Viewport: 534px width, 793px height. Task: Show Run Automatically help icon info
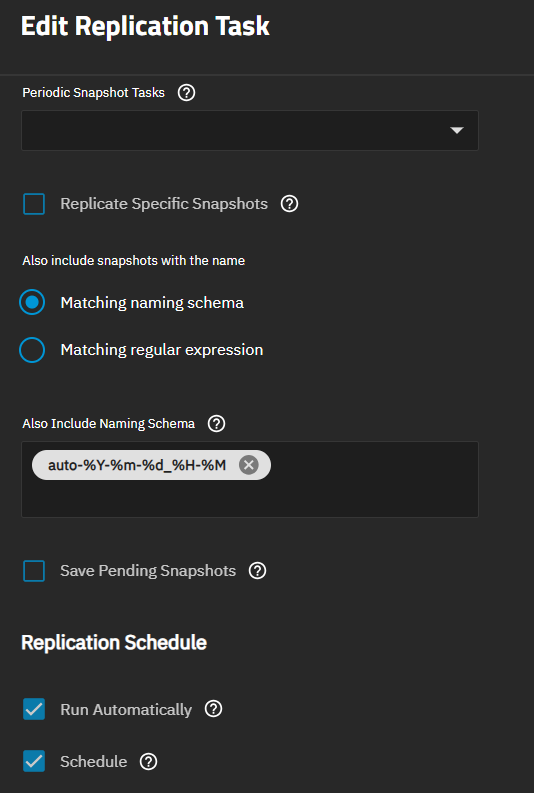point(213,709)
